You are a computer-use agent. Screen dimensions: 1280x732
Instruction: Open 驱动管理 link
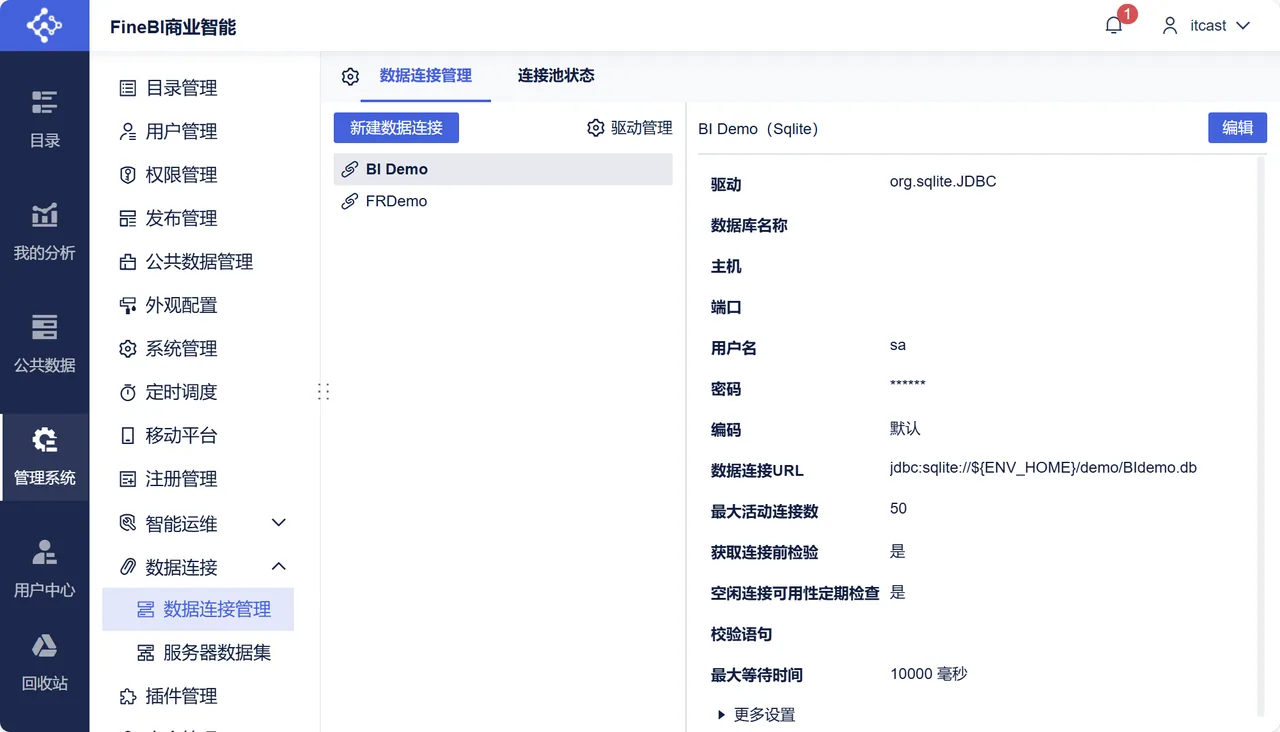tap(642, 128)
